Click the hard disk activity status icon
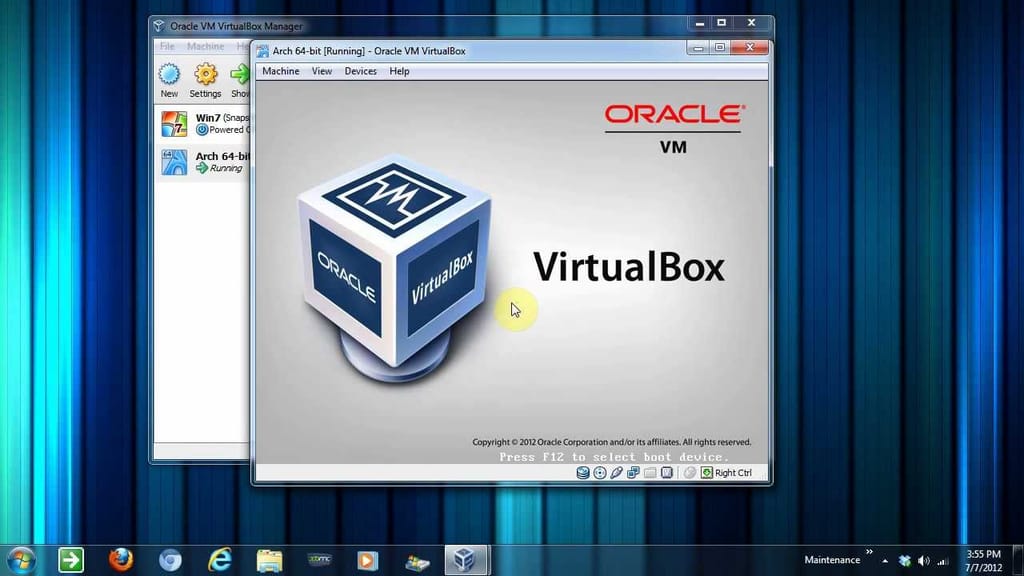 pos(583,473)
